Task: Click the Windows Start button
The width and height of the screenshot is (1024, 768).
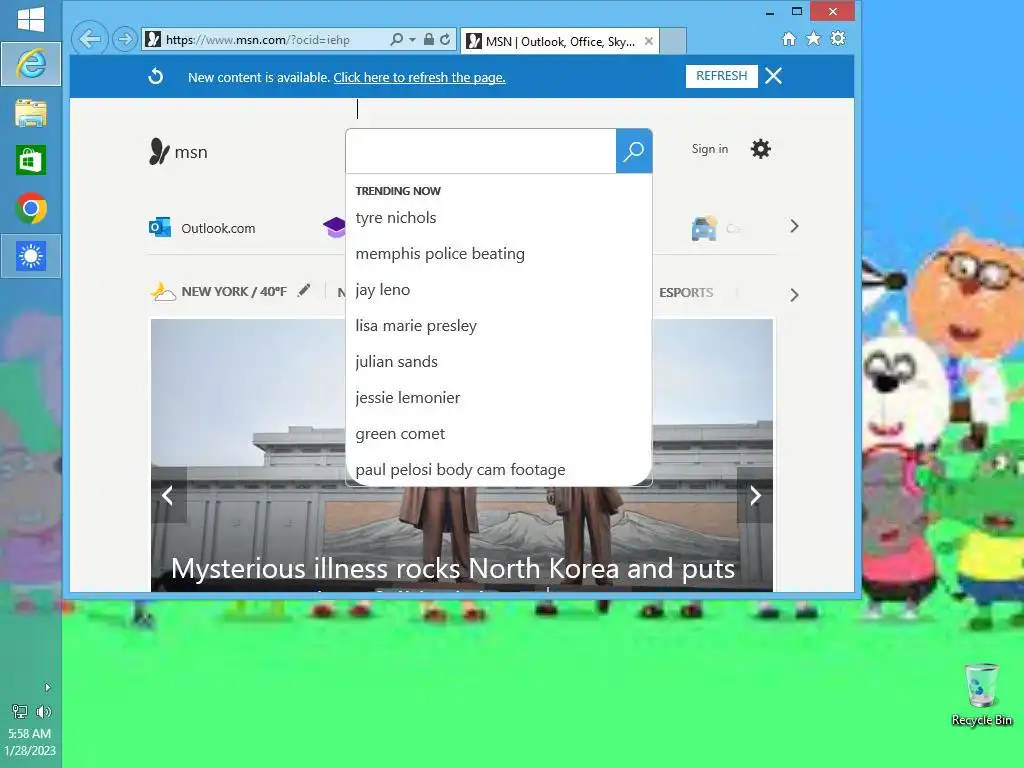Action: (x=31, y=19)
